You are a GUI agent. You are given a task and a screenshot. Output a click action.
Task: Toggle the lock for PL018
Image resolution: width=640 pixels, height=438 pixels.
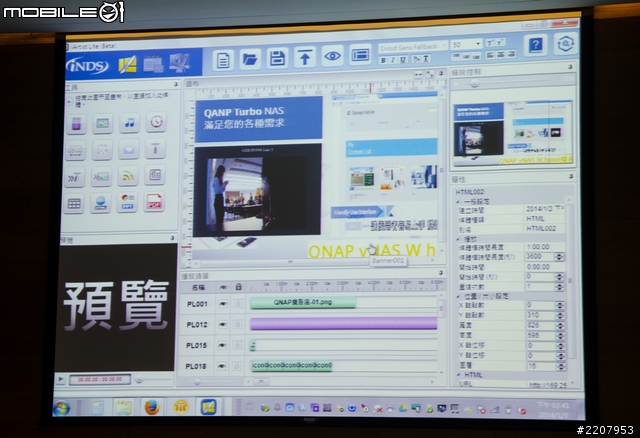[x=236, y=366]
